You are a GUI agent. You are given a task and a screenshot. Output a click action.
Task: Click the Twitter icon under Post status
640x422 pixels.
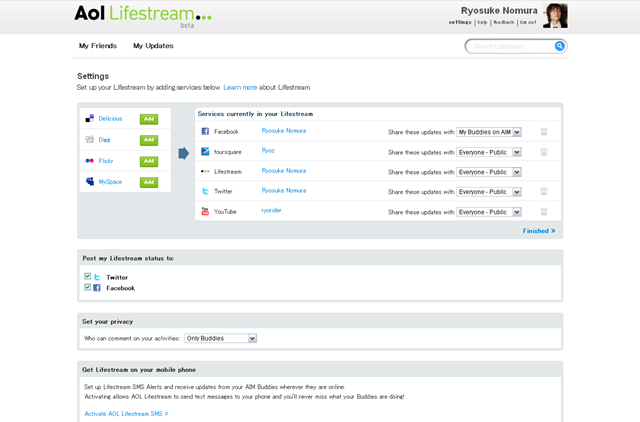97,277
